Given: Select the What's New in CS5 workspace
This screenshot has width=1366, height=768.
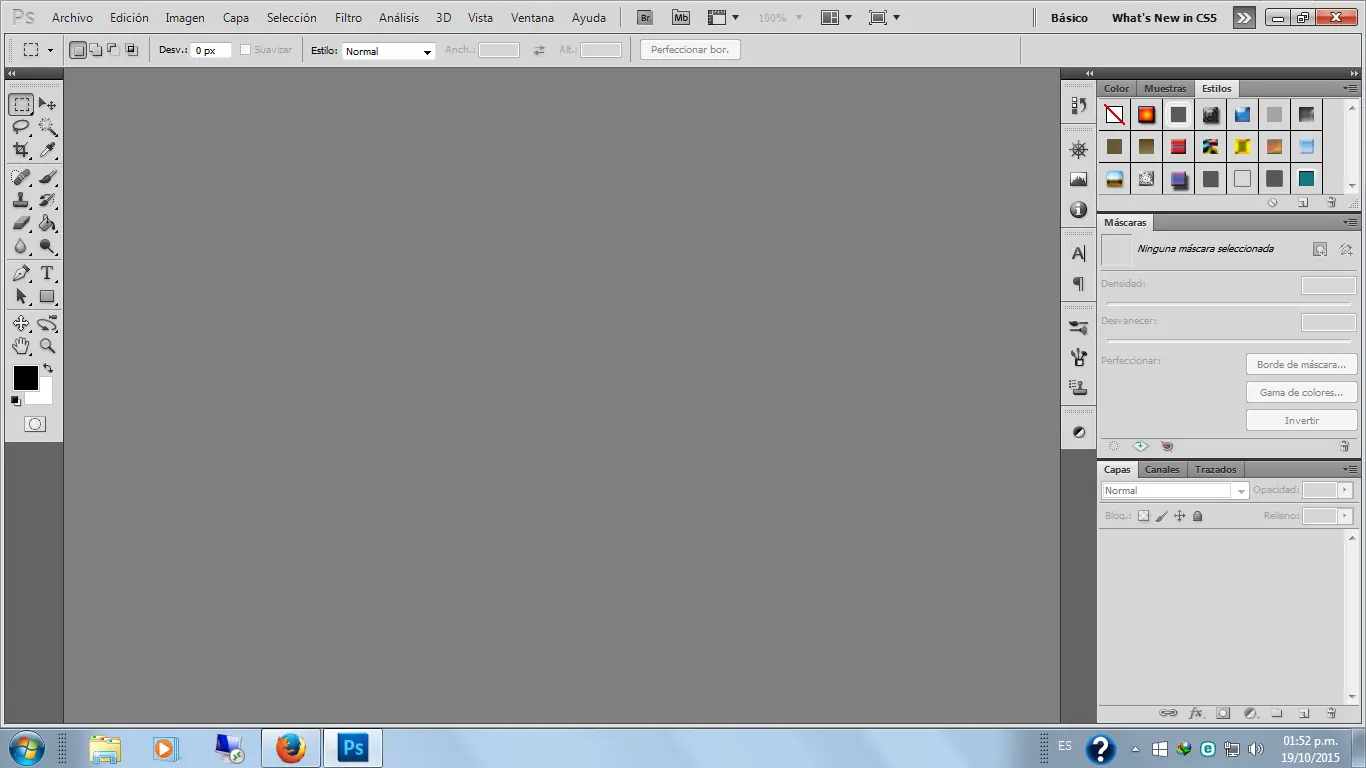Looking at the screenshot, I should (1164, 18).
